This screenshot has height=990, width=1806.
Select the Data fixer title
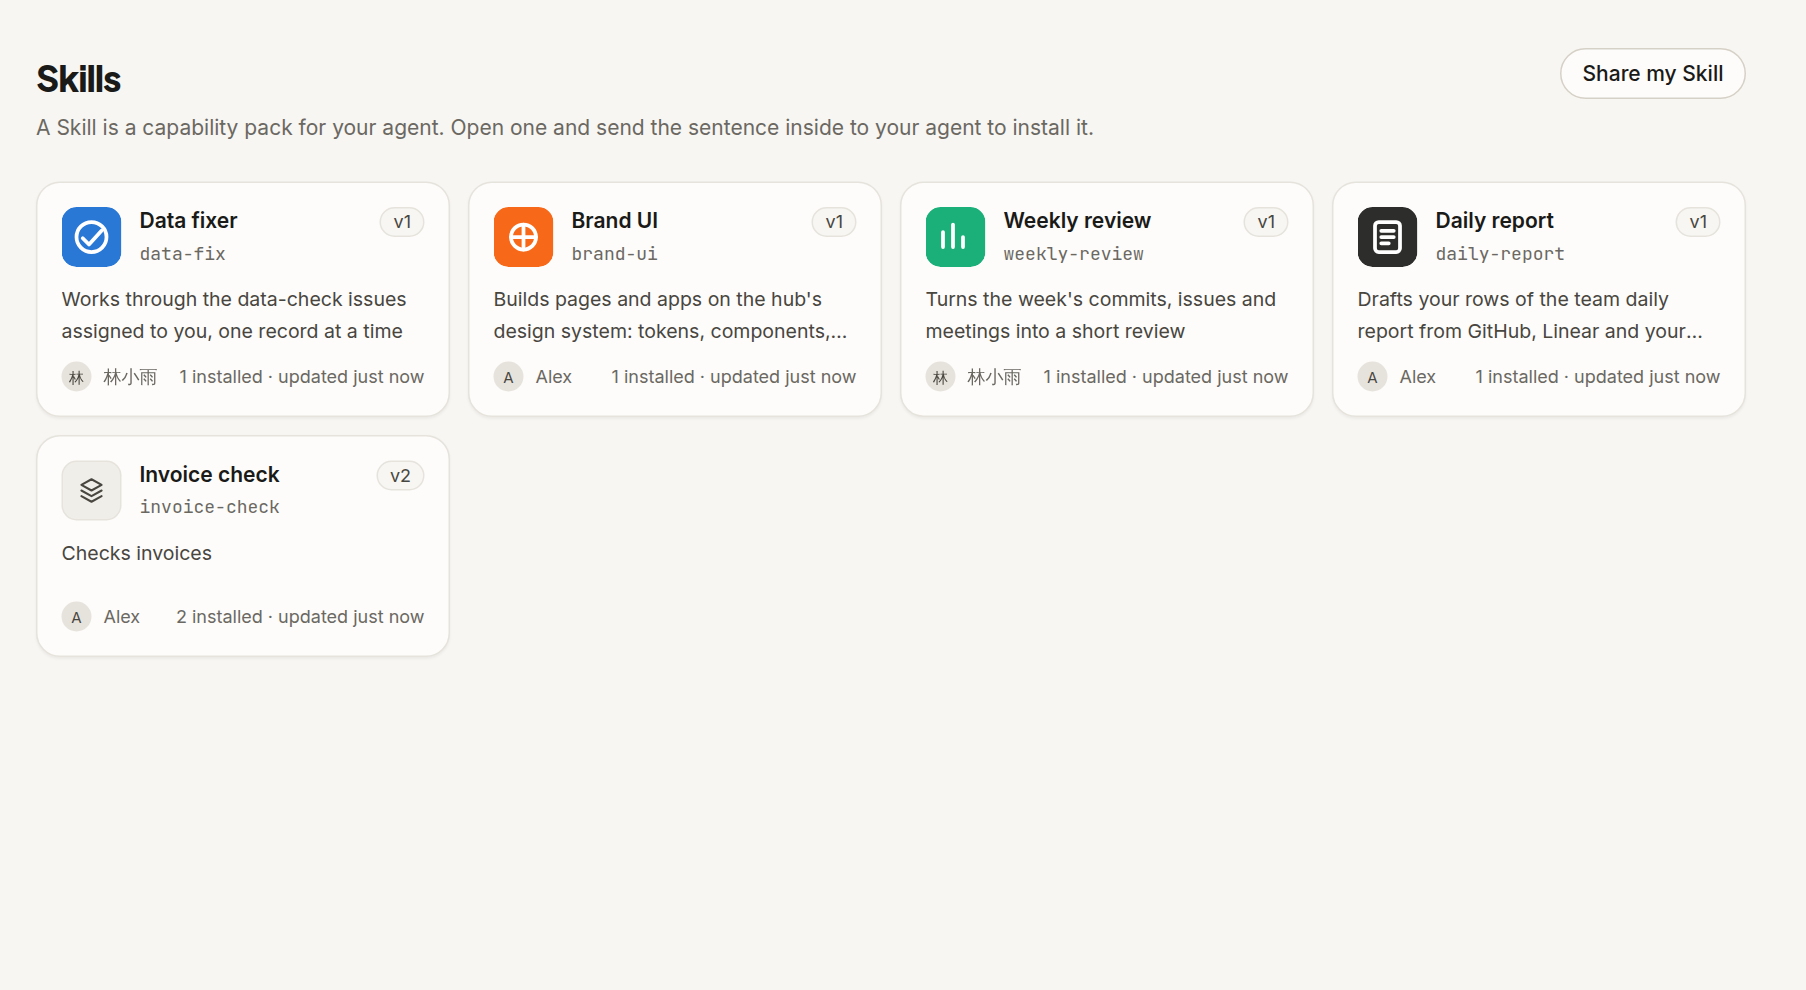[188, 221]
